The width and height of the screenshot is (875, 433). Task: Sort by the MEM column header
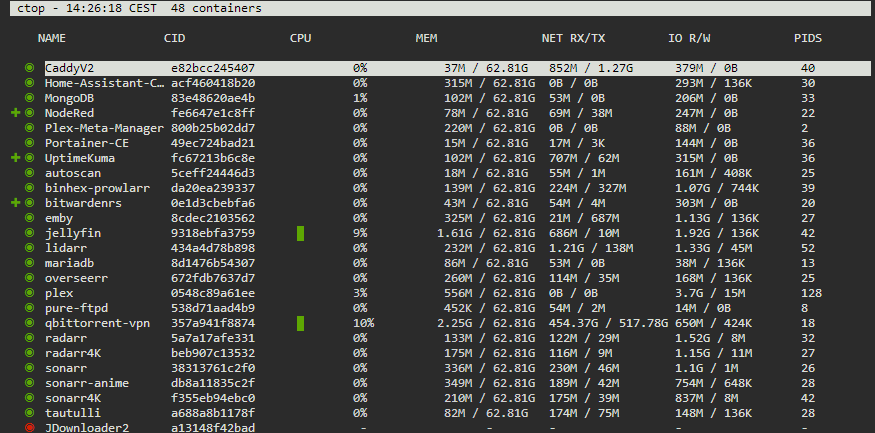coord(426,39)
